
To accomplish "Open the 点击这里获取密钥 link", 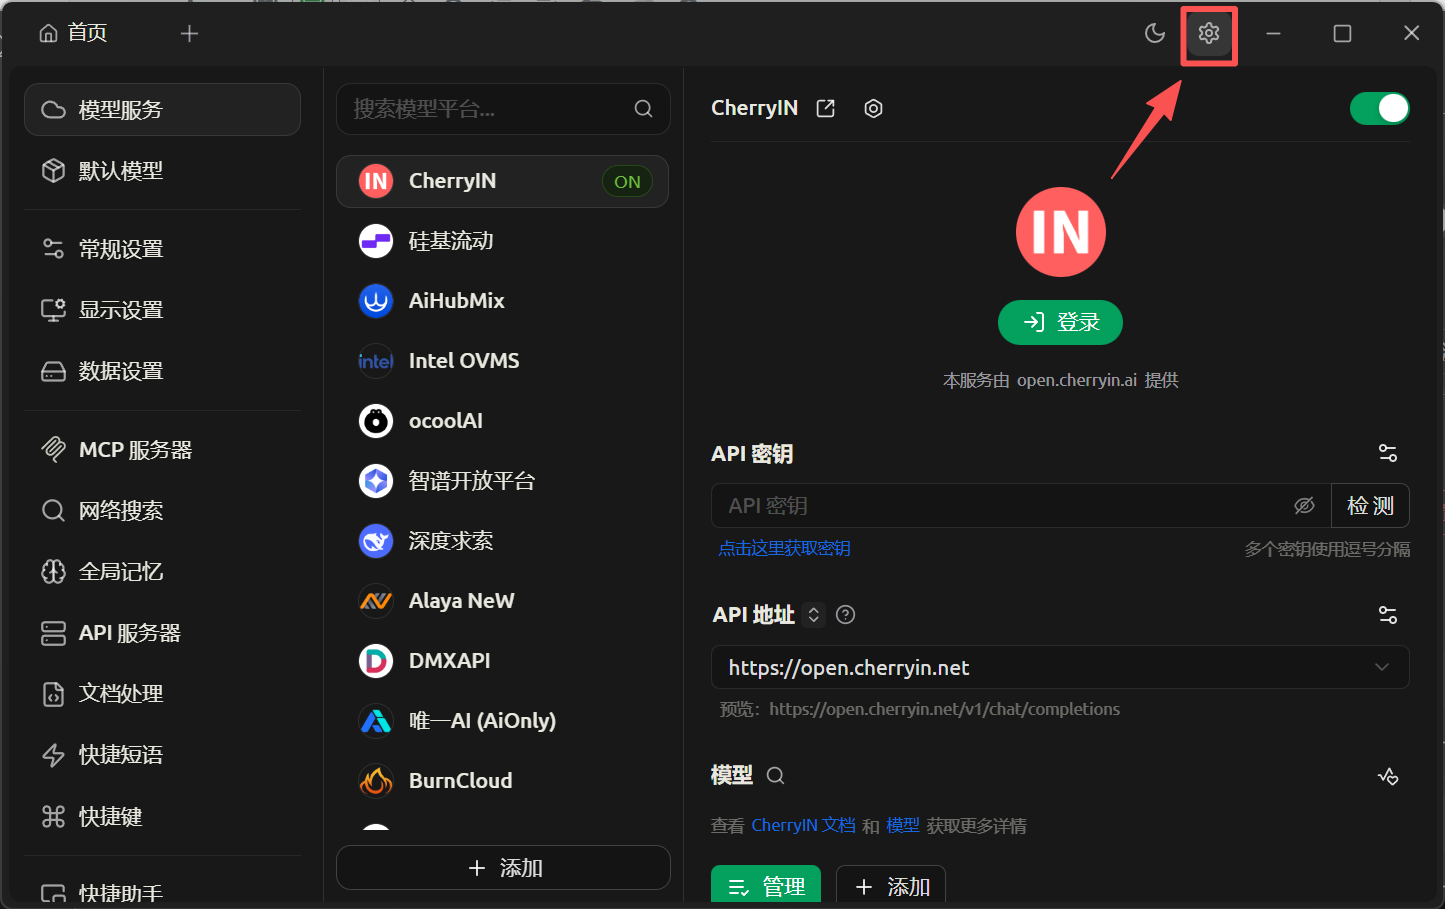I will pyautogui.click(x=784, y=548).
